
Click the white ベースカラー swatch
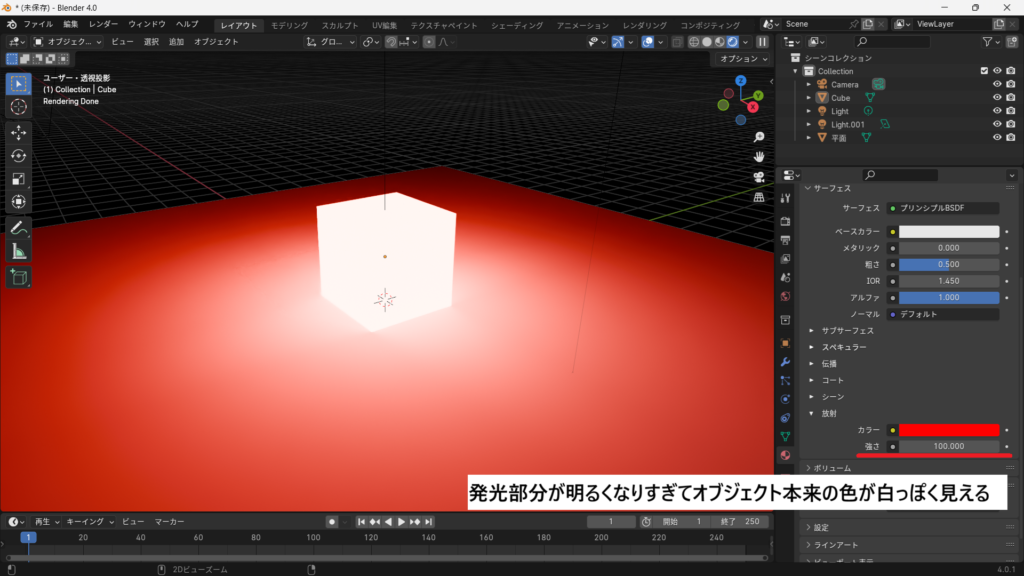point(949,232)
